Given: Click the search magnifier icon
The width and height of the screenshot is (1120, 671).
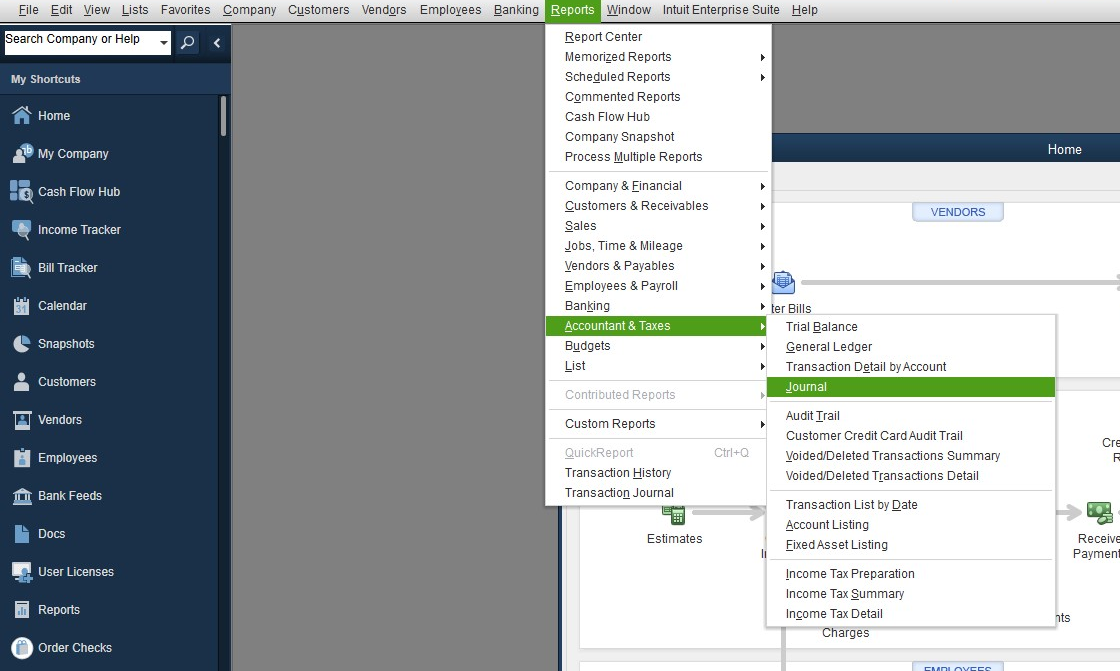Looking at the screenshot, I should coord(187,42).
